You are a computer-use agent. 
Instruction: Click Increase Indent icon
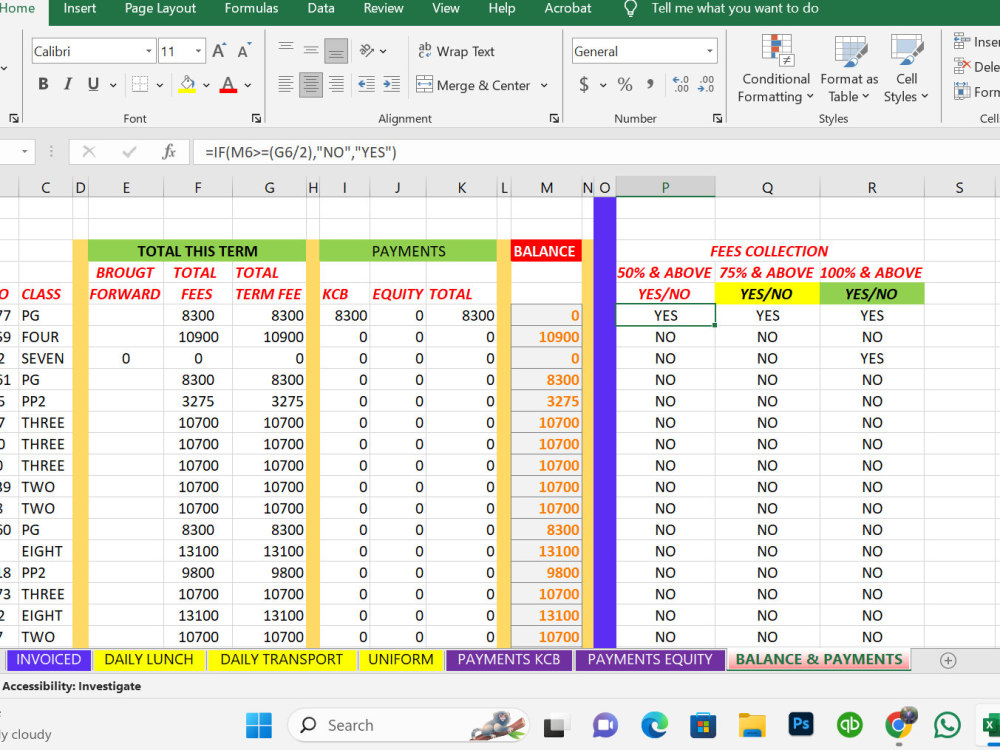(x=391, y=84)
